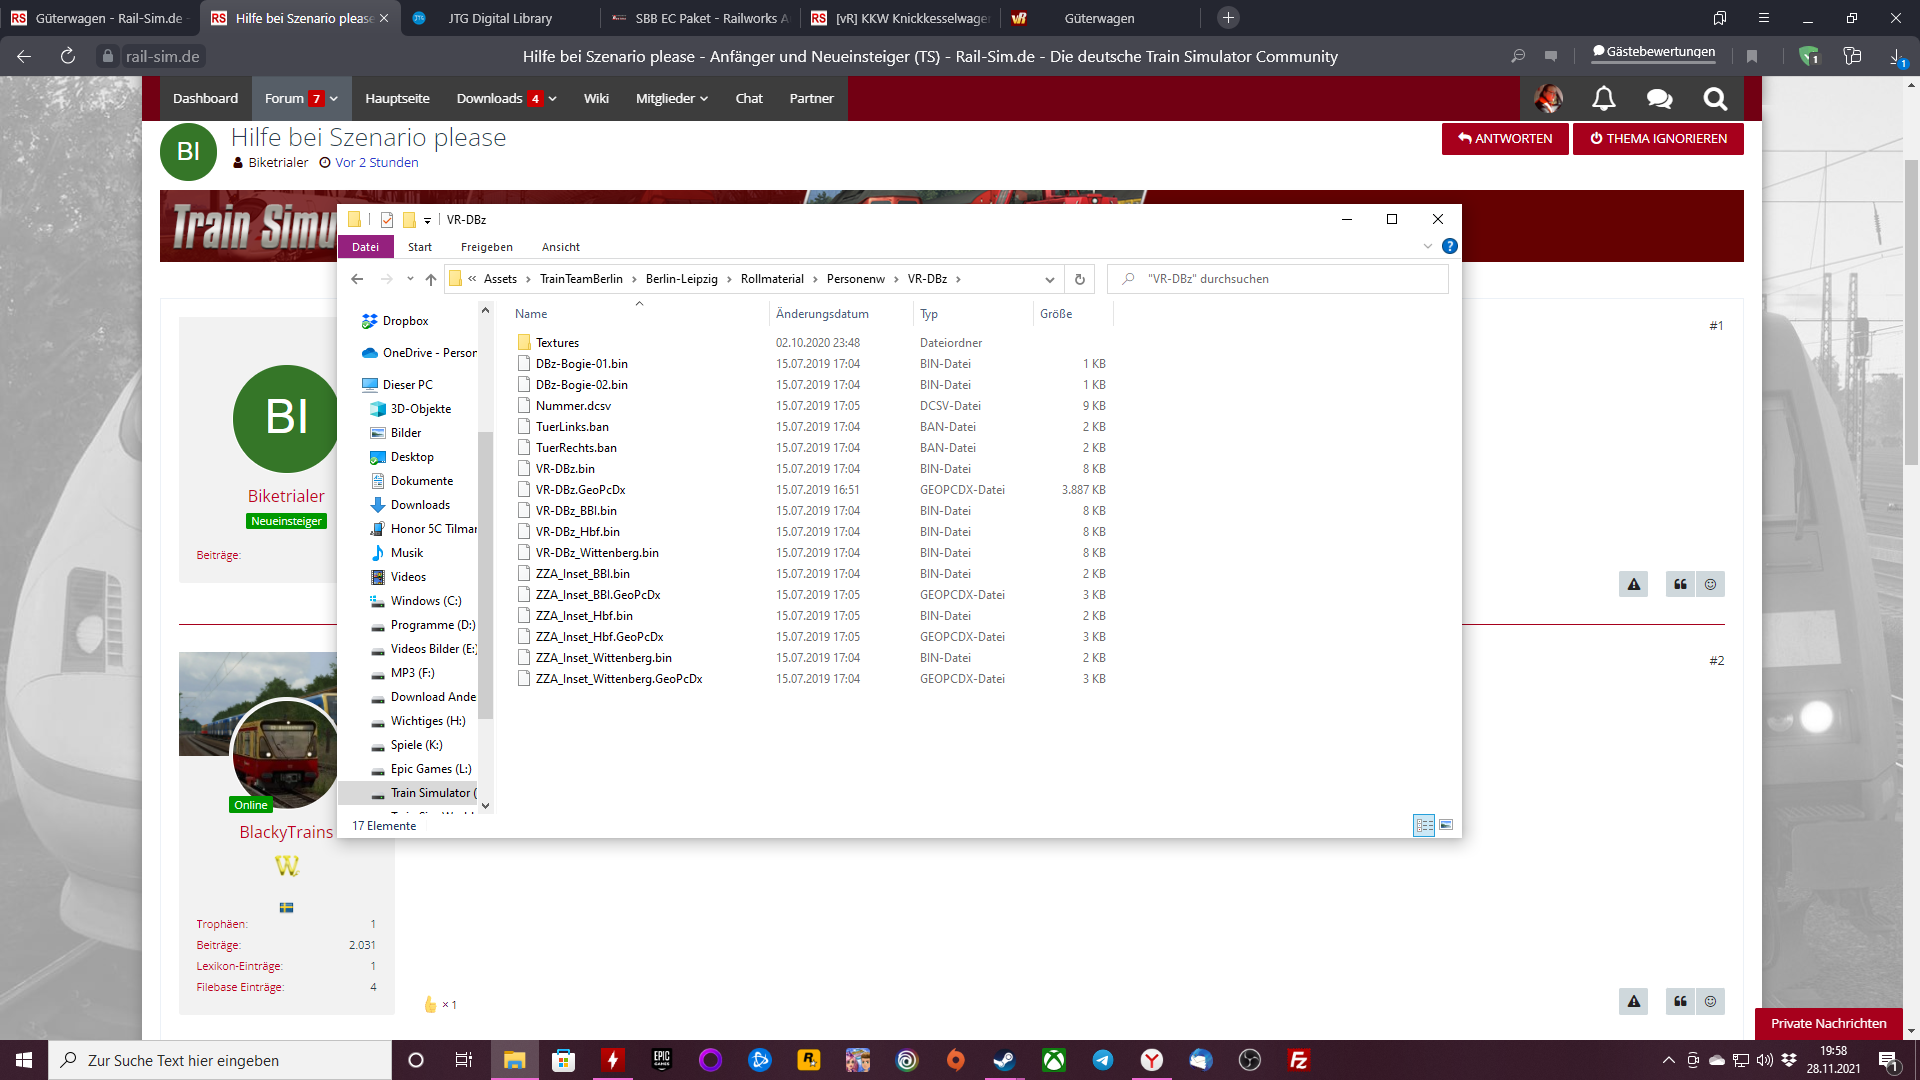
Task: Quote post #1 with quote icon
Action: pyautogui.click(x=1680, y=584)
